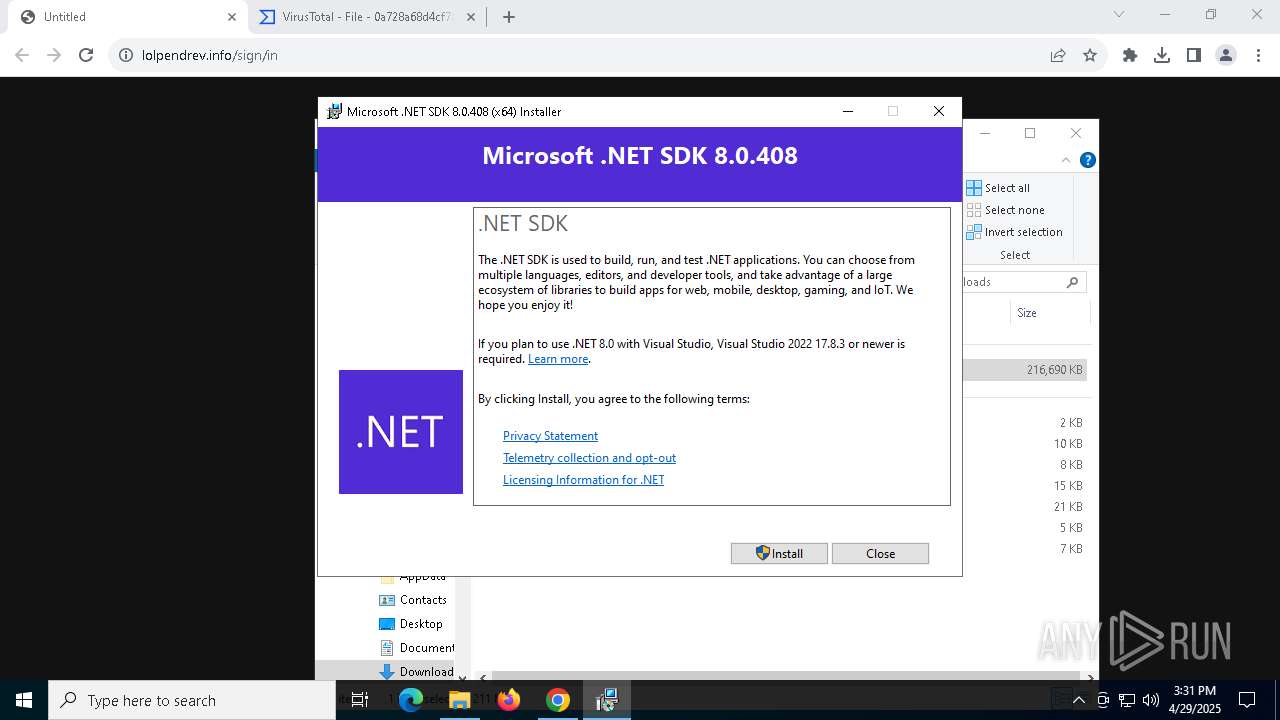The height and width of the screenshot is (720, 1280).
Task: Bookmark this page with the star icon
Action: [1090, 55]
